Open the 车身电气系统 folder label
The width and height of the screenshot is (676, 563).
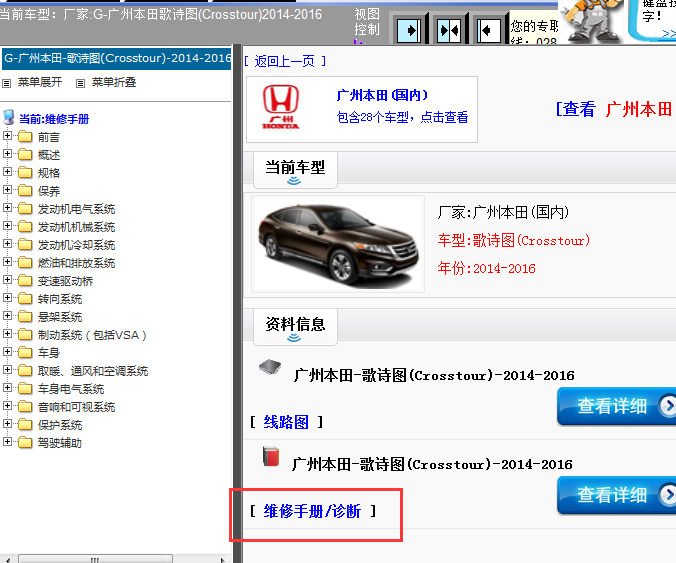tap(71, 389)
